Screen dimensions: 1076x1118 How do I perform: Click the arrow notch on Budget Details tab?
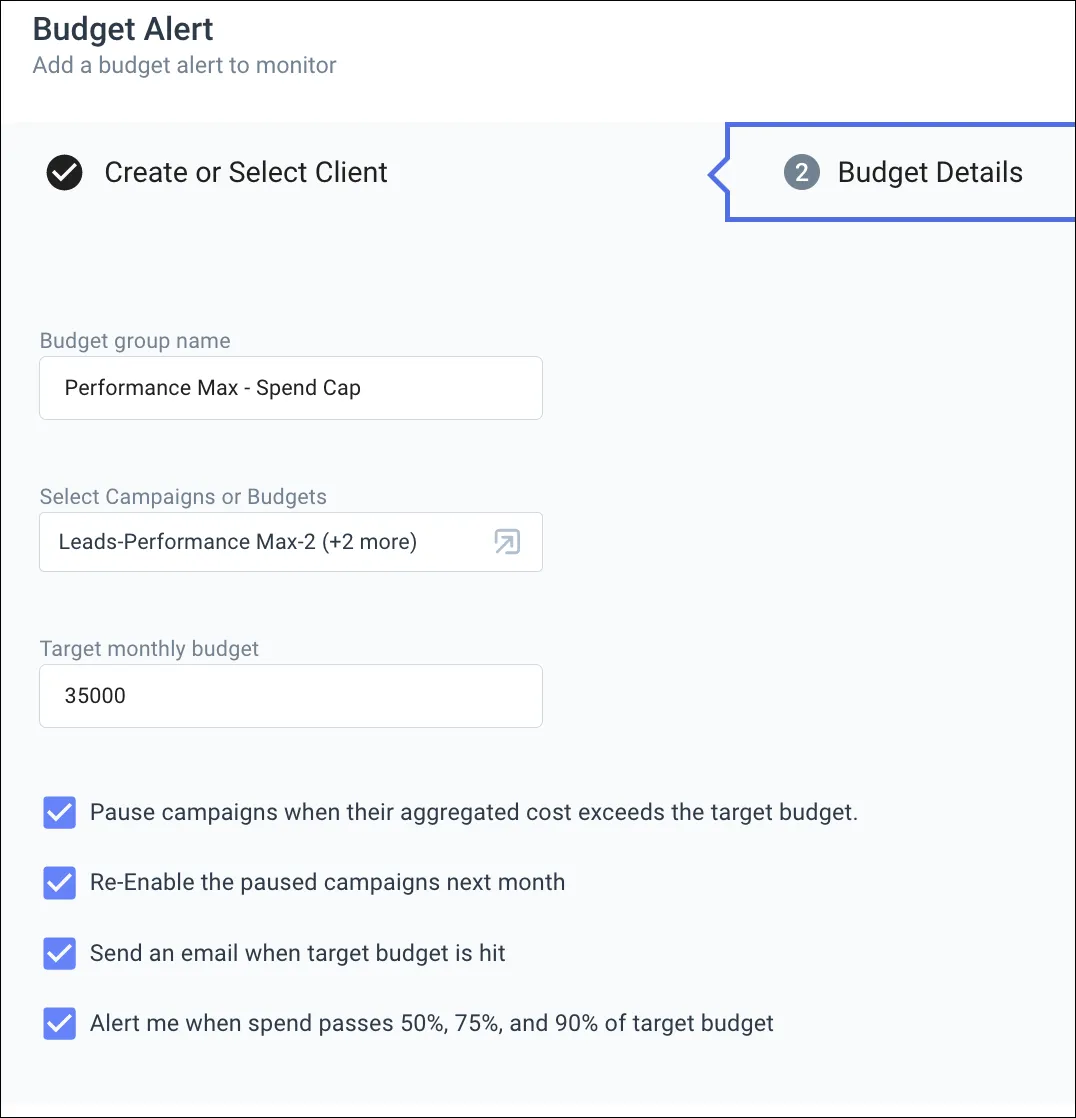(x=717, y=174)
